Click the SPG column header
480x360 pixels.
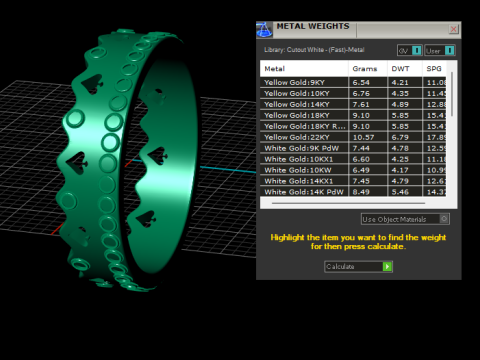point(434,69)
